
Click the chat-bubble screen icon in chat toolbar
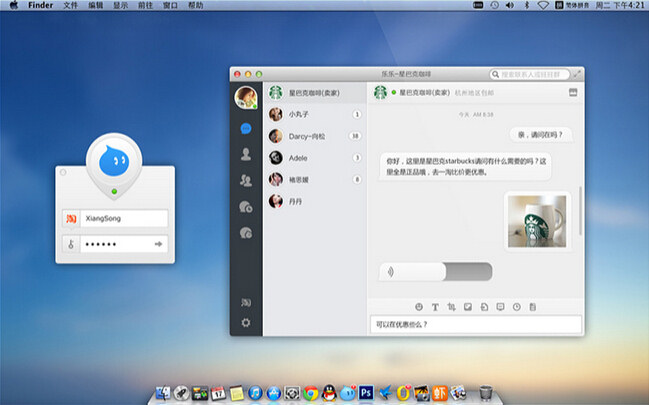500,307
